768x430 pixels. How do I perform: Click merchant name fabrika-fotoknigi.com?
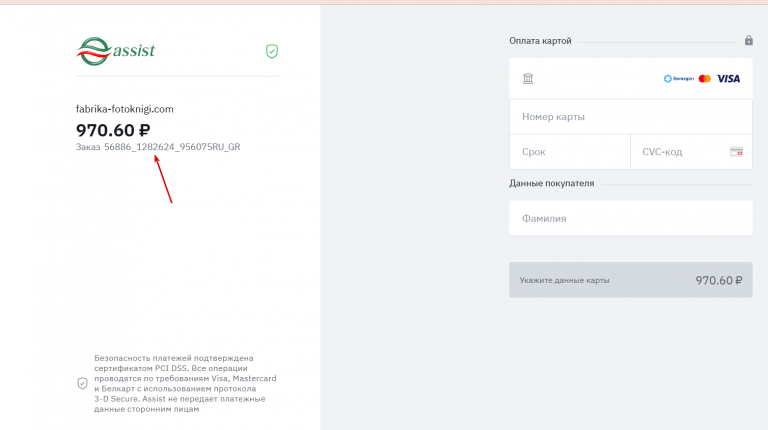point(125,109)
